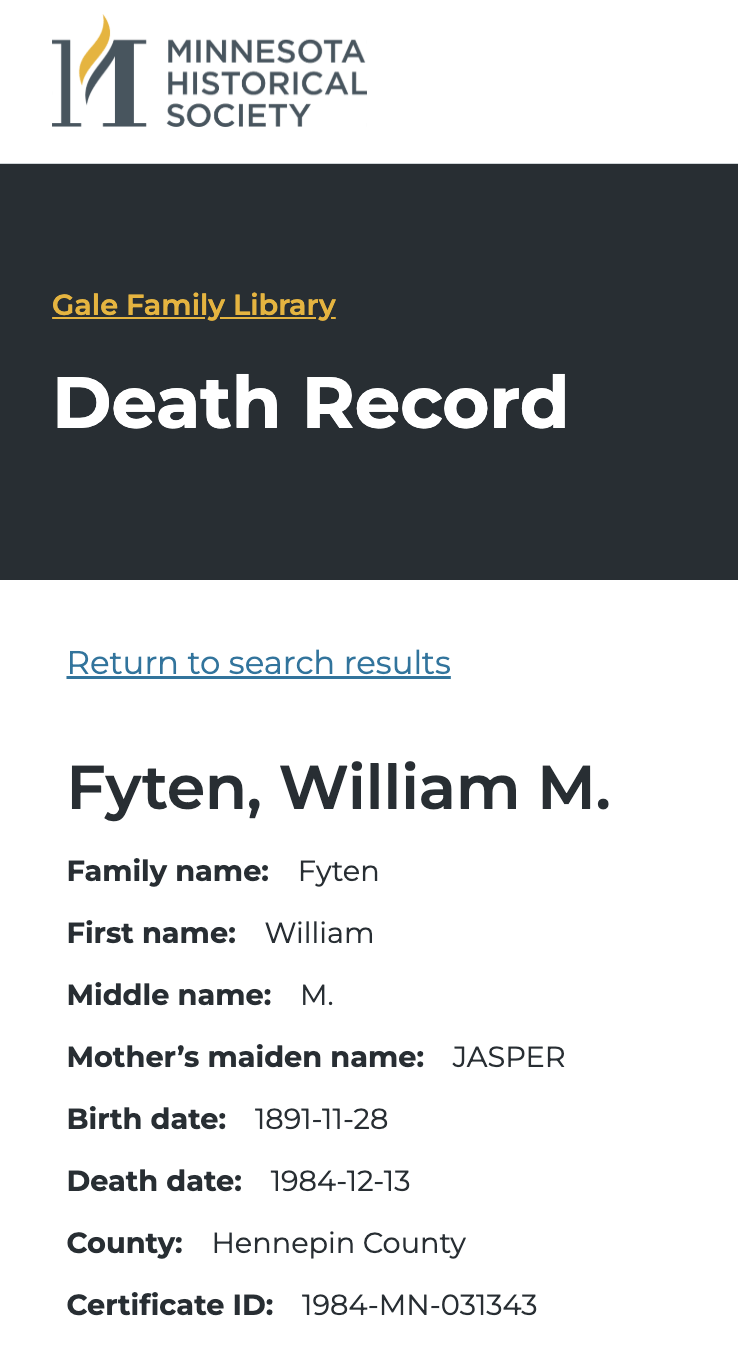Viewport: 738px width, 1354px height.
Task: Click Return to search results
Action: (x=259, y=663)
